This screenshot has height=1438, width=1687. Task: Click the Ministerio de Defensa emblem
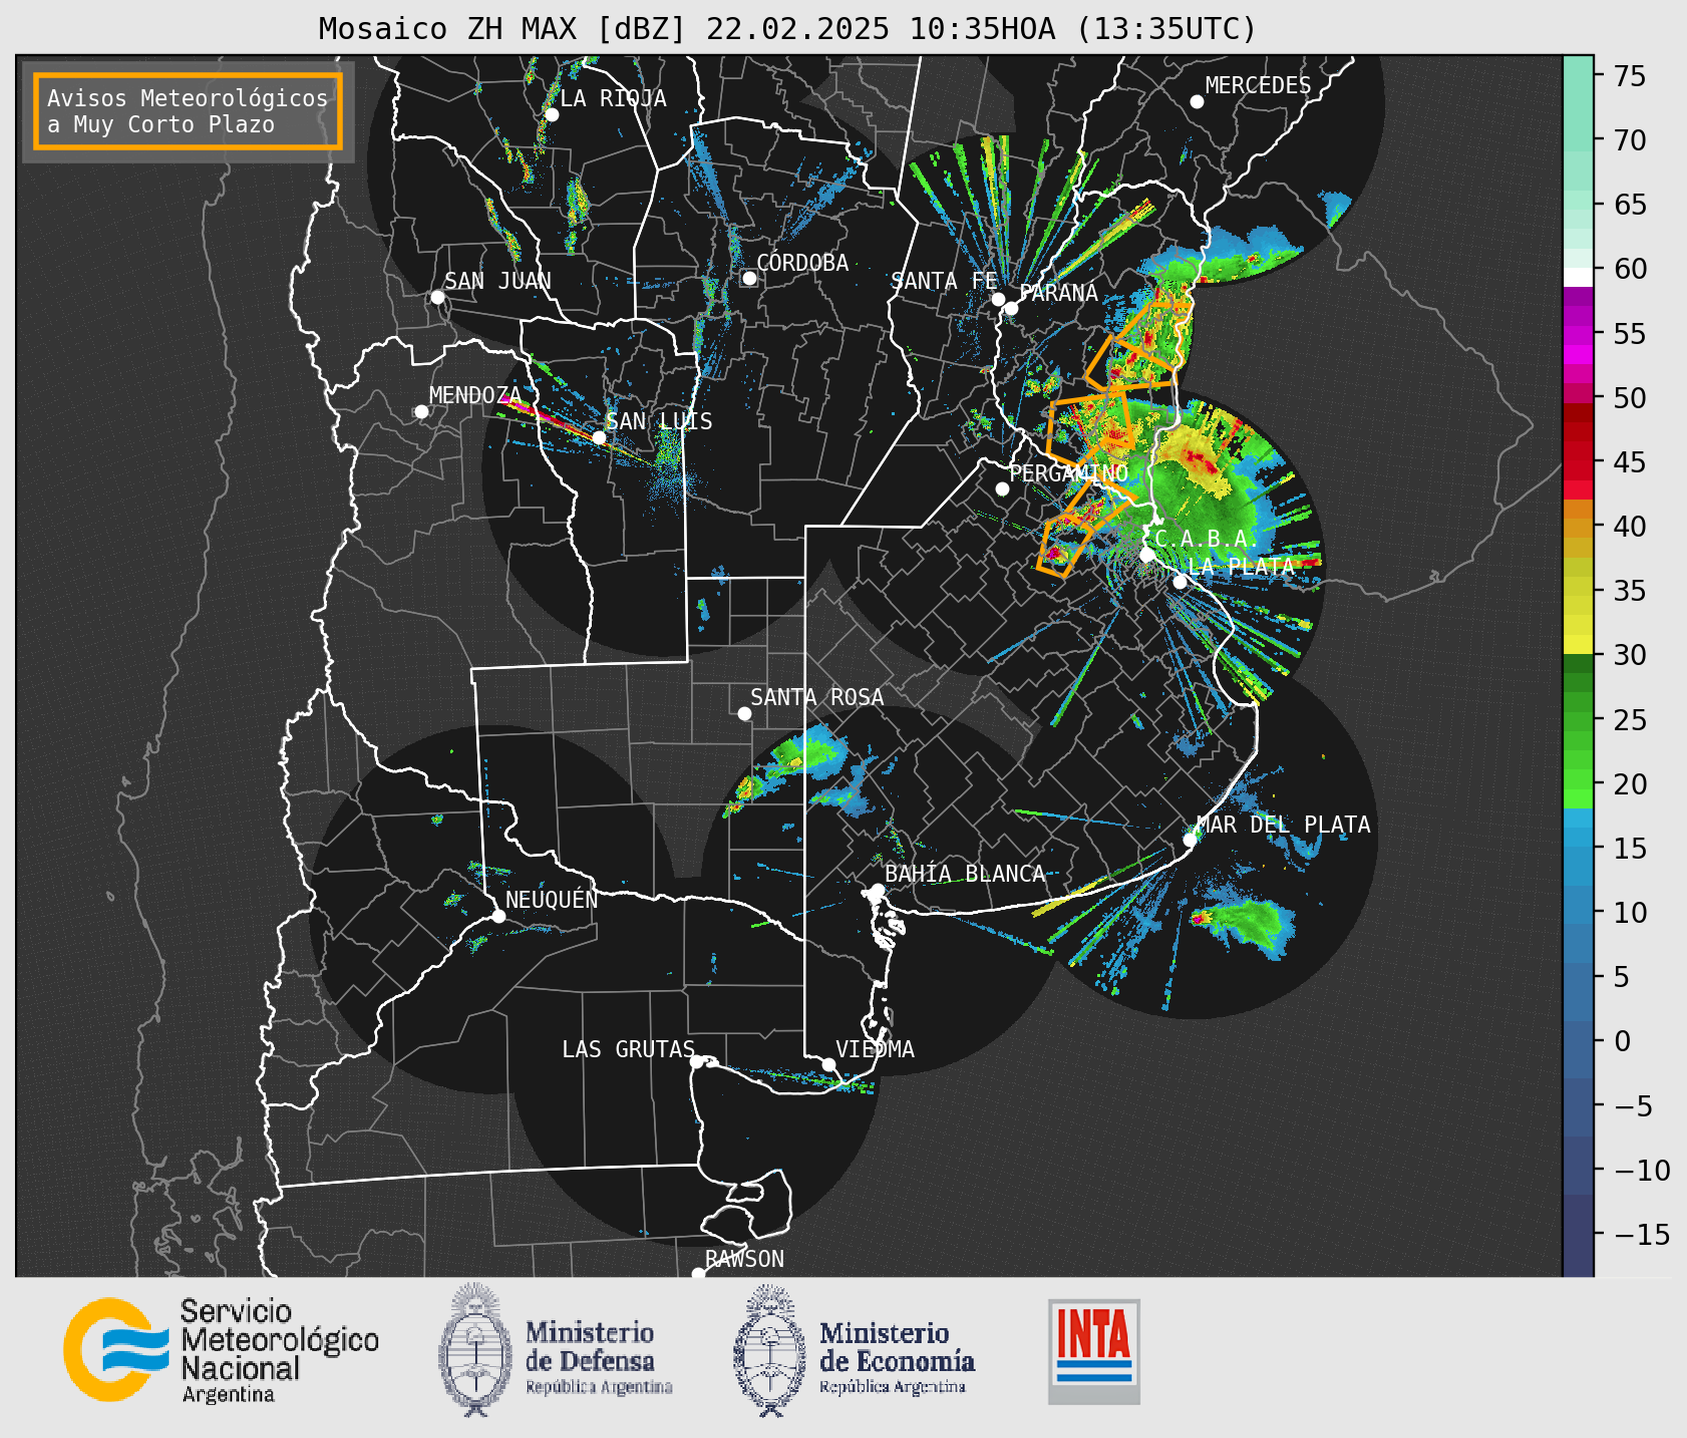(x=476, y=1350)
